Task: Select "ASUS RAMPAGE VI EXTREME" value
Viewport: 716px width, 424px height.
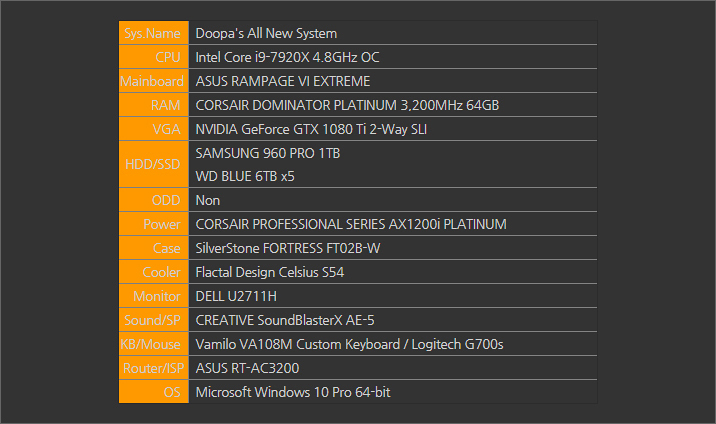Action: point(283,81)
